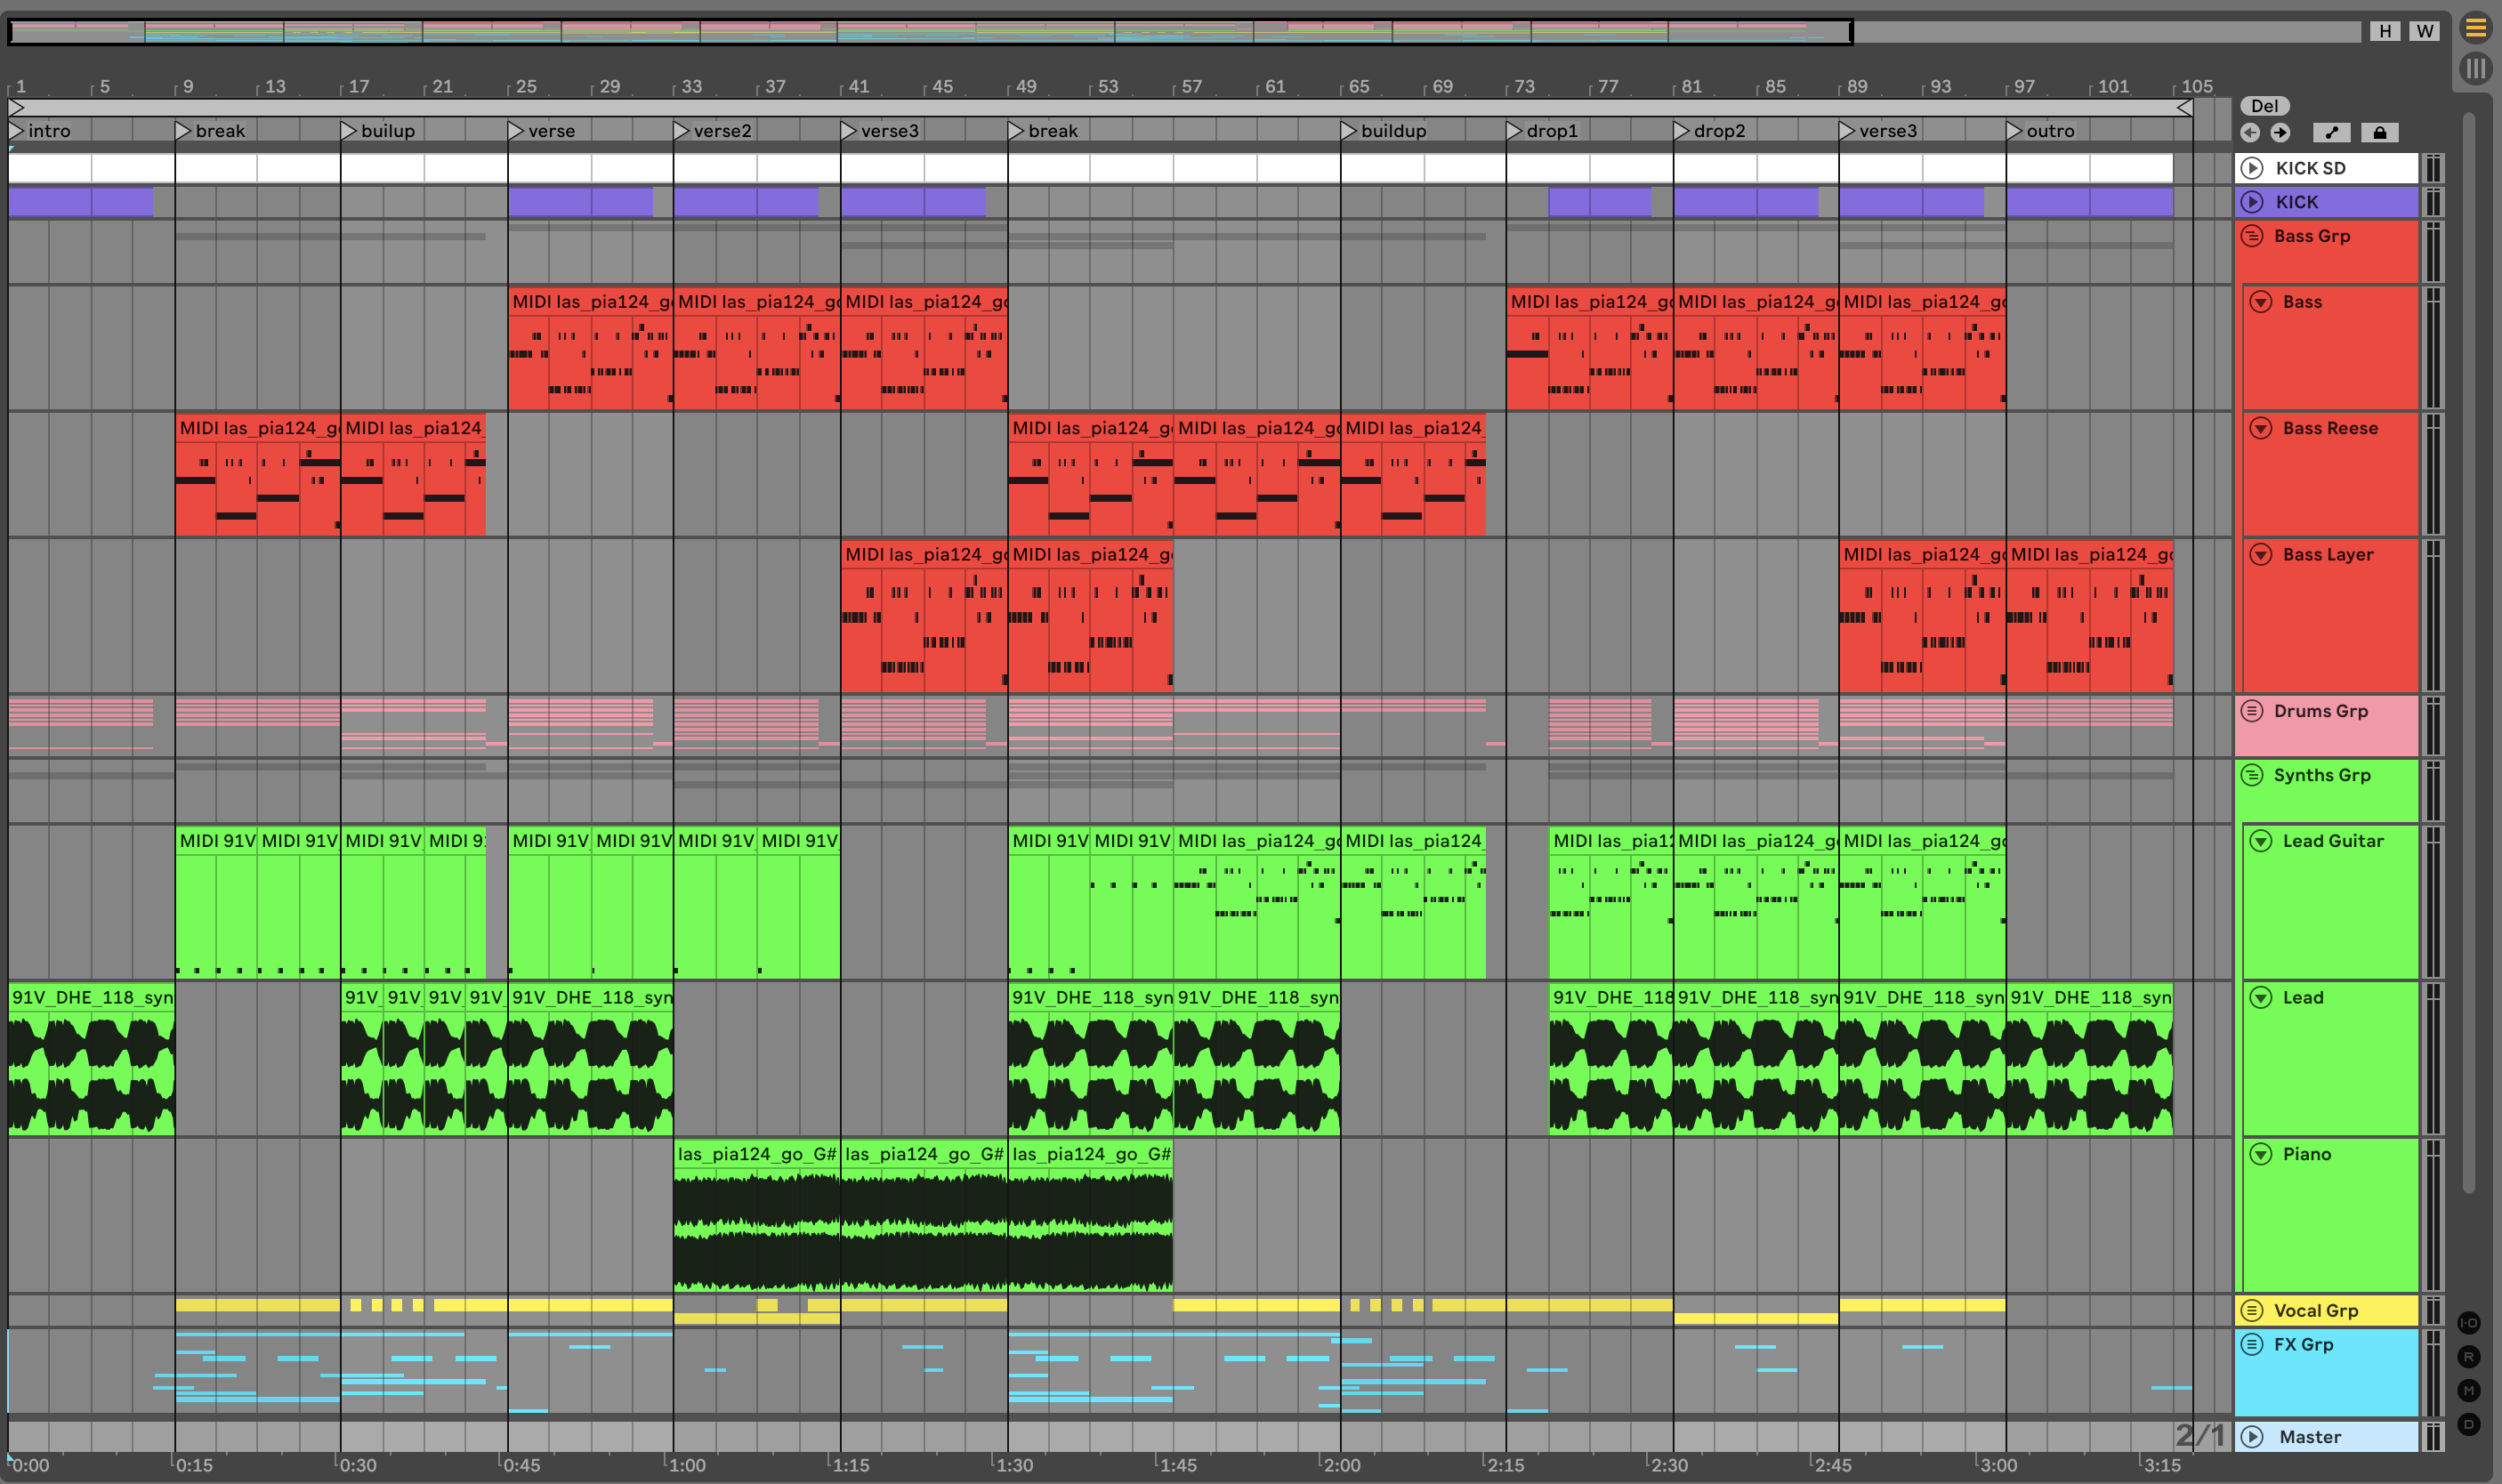Switch to Session view via vertical bars icon
The width and height of the screenshot is (2502, 1484).
[2475, 68]
